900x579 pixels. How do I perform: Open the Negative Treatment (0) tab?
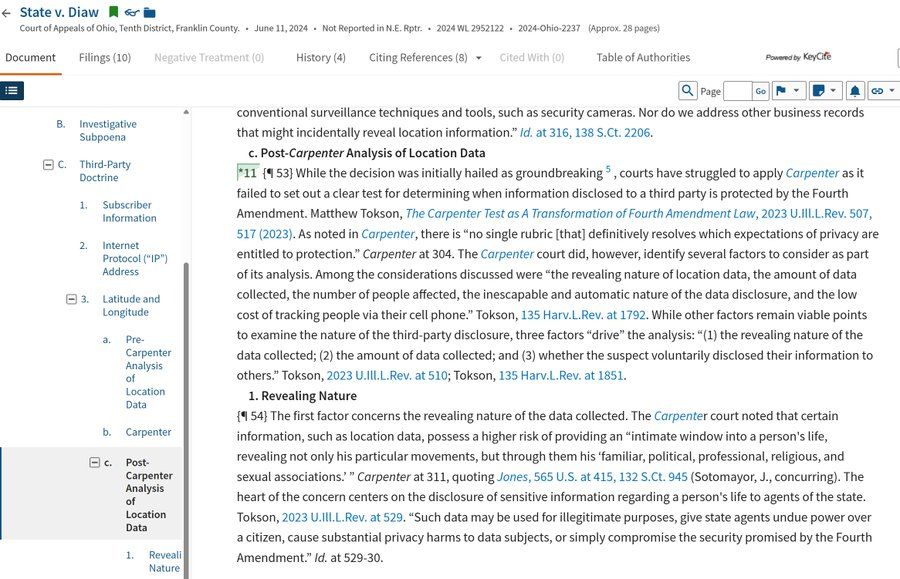(x=209, y=57)
